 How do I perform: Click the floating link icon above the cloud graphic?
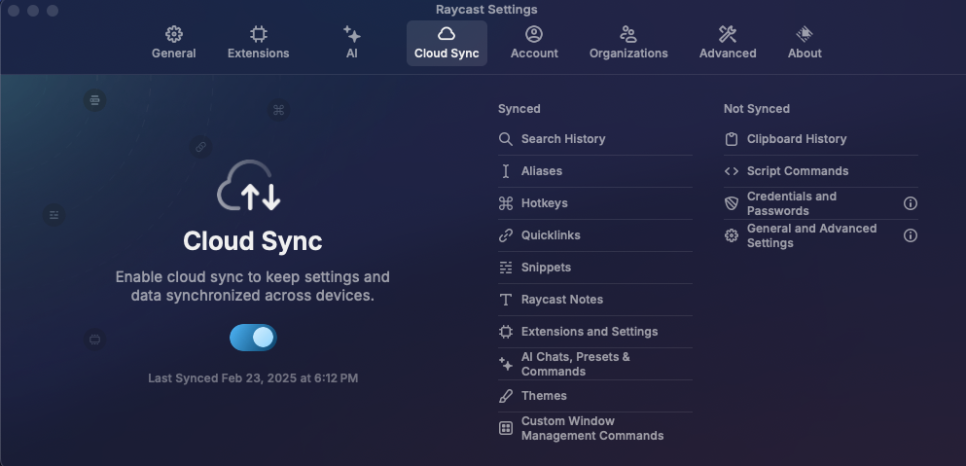[200, 147]
